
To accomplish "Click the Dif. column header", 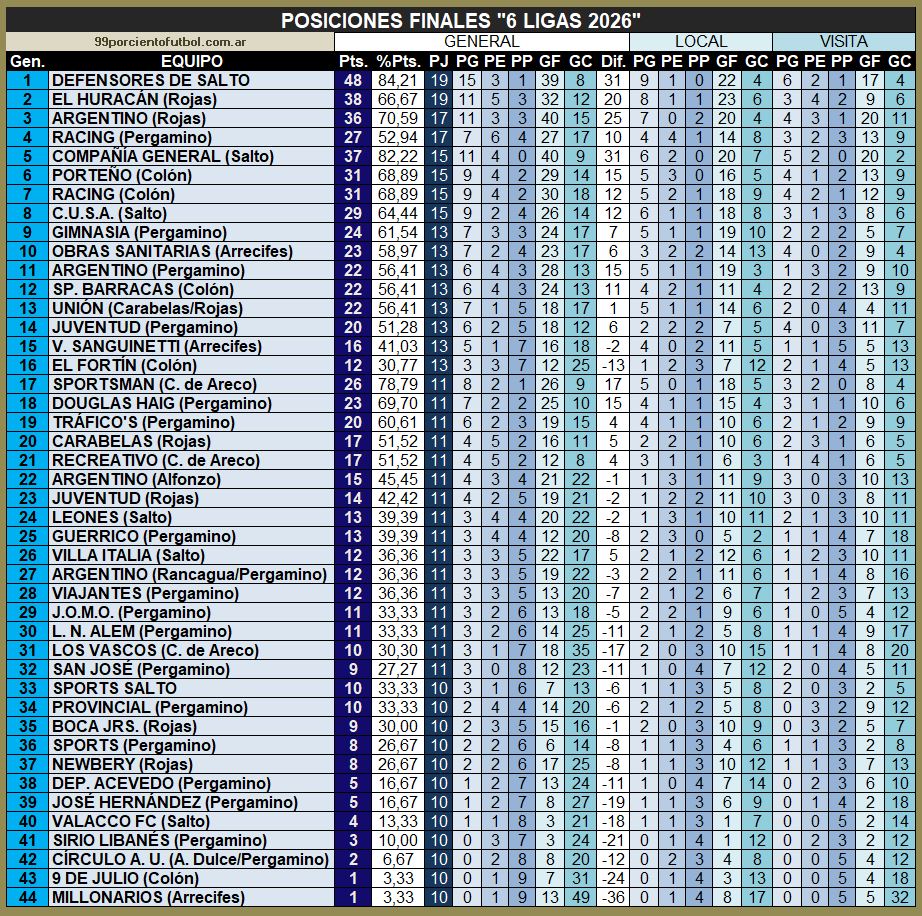I will tap(613, 61).
